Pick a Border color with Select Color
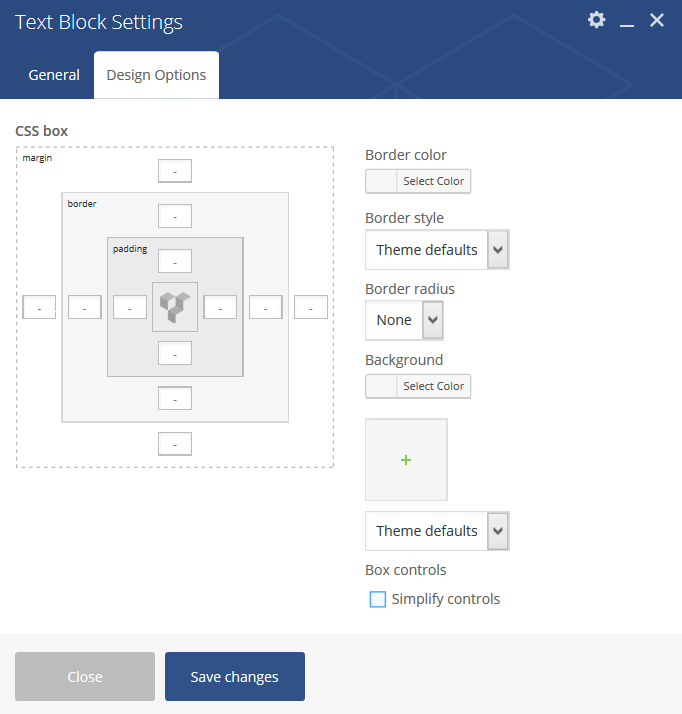 (418, 181)
